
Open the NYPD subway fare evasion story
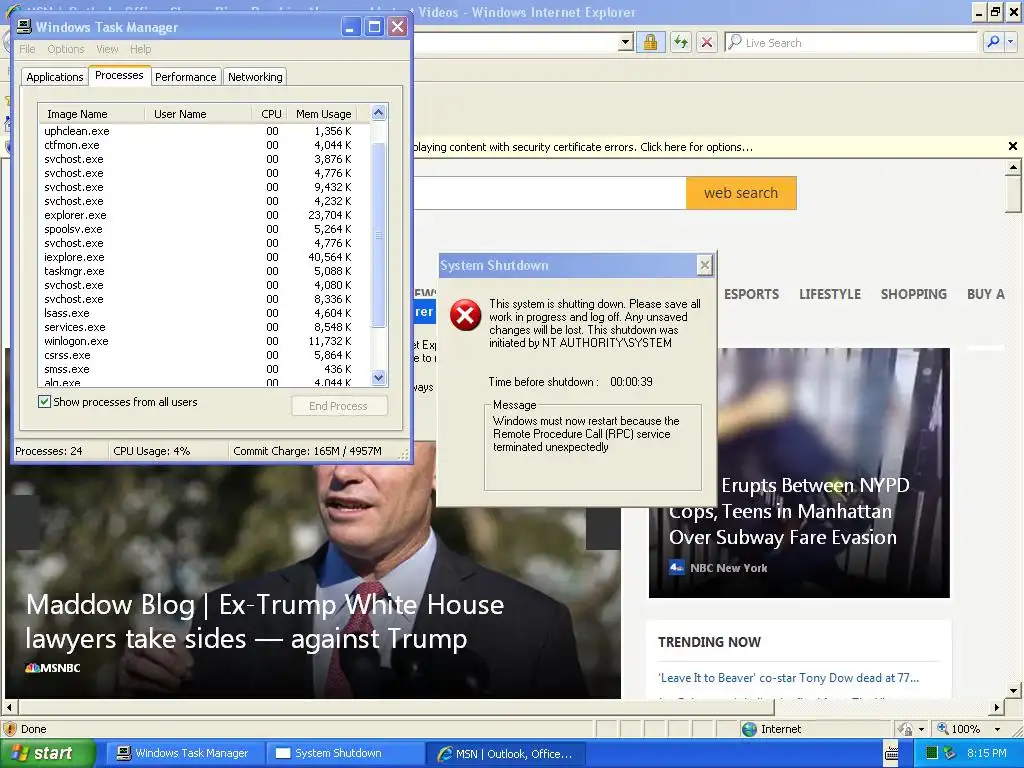point(789,511)
